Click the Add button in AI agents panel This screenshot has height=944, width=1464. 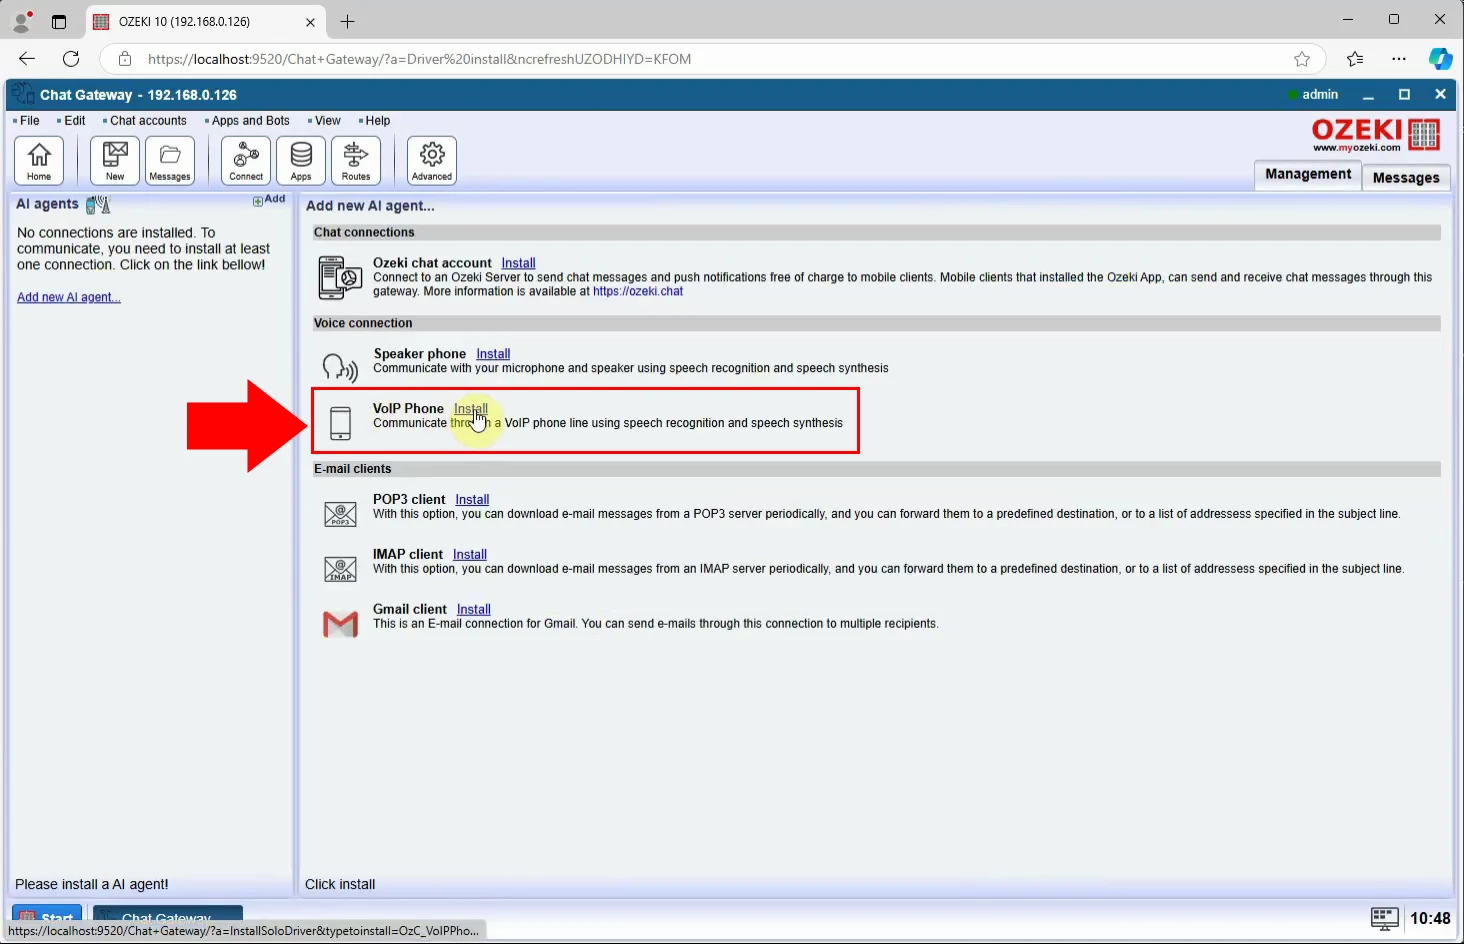tap(269, 200)
